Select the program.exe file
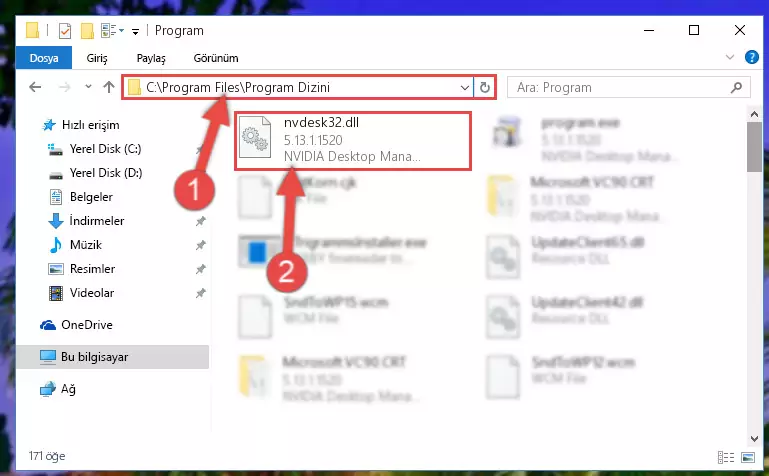 pos(584,139)
